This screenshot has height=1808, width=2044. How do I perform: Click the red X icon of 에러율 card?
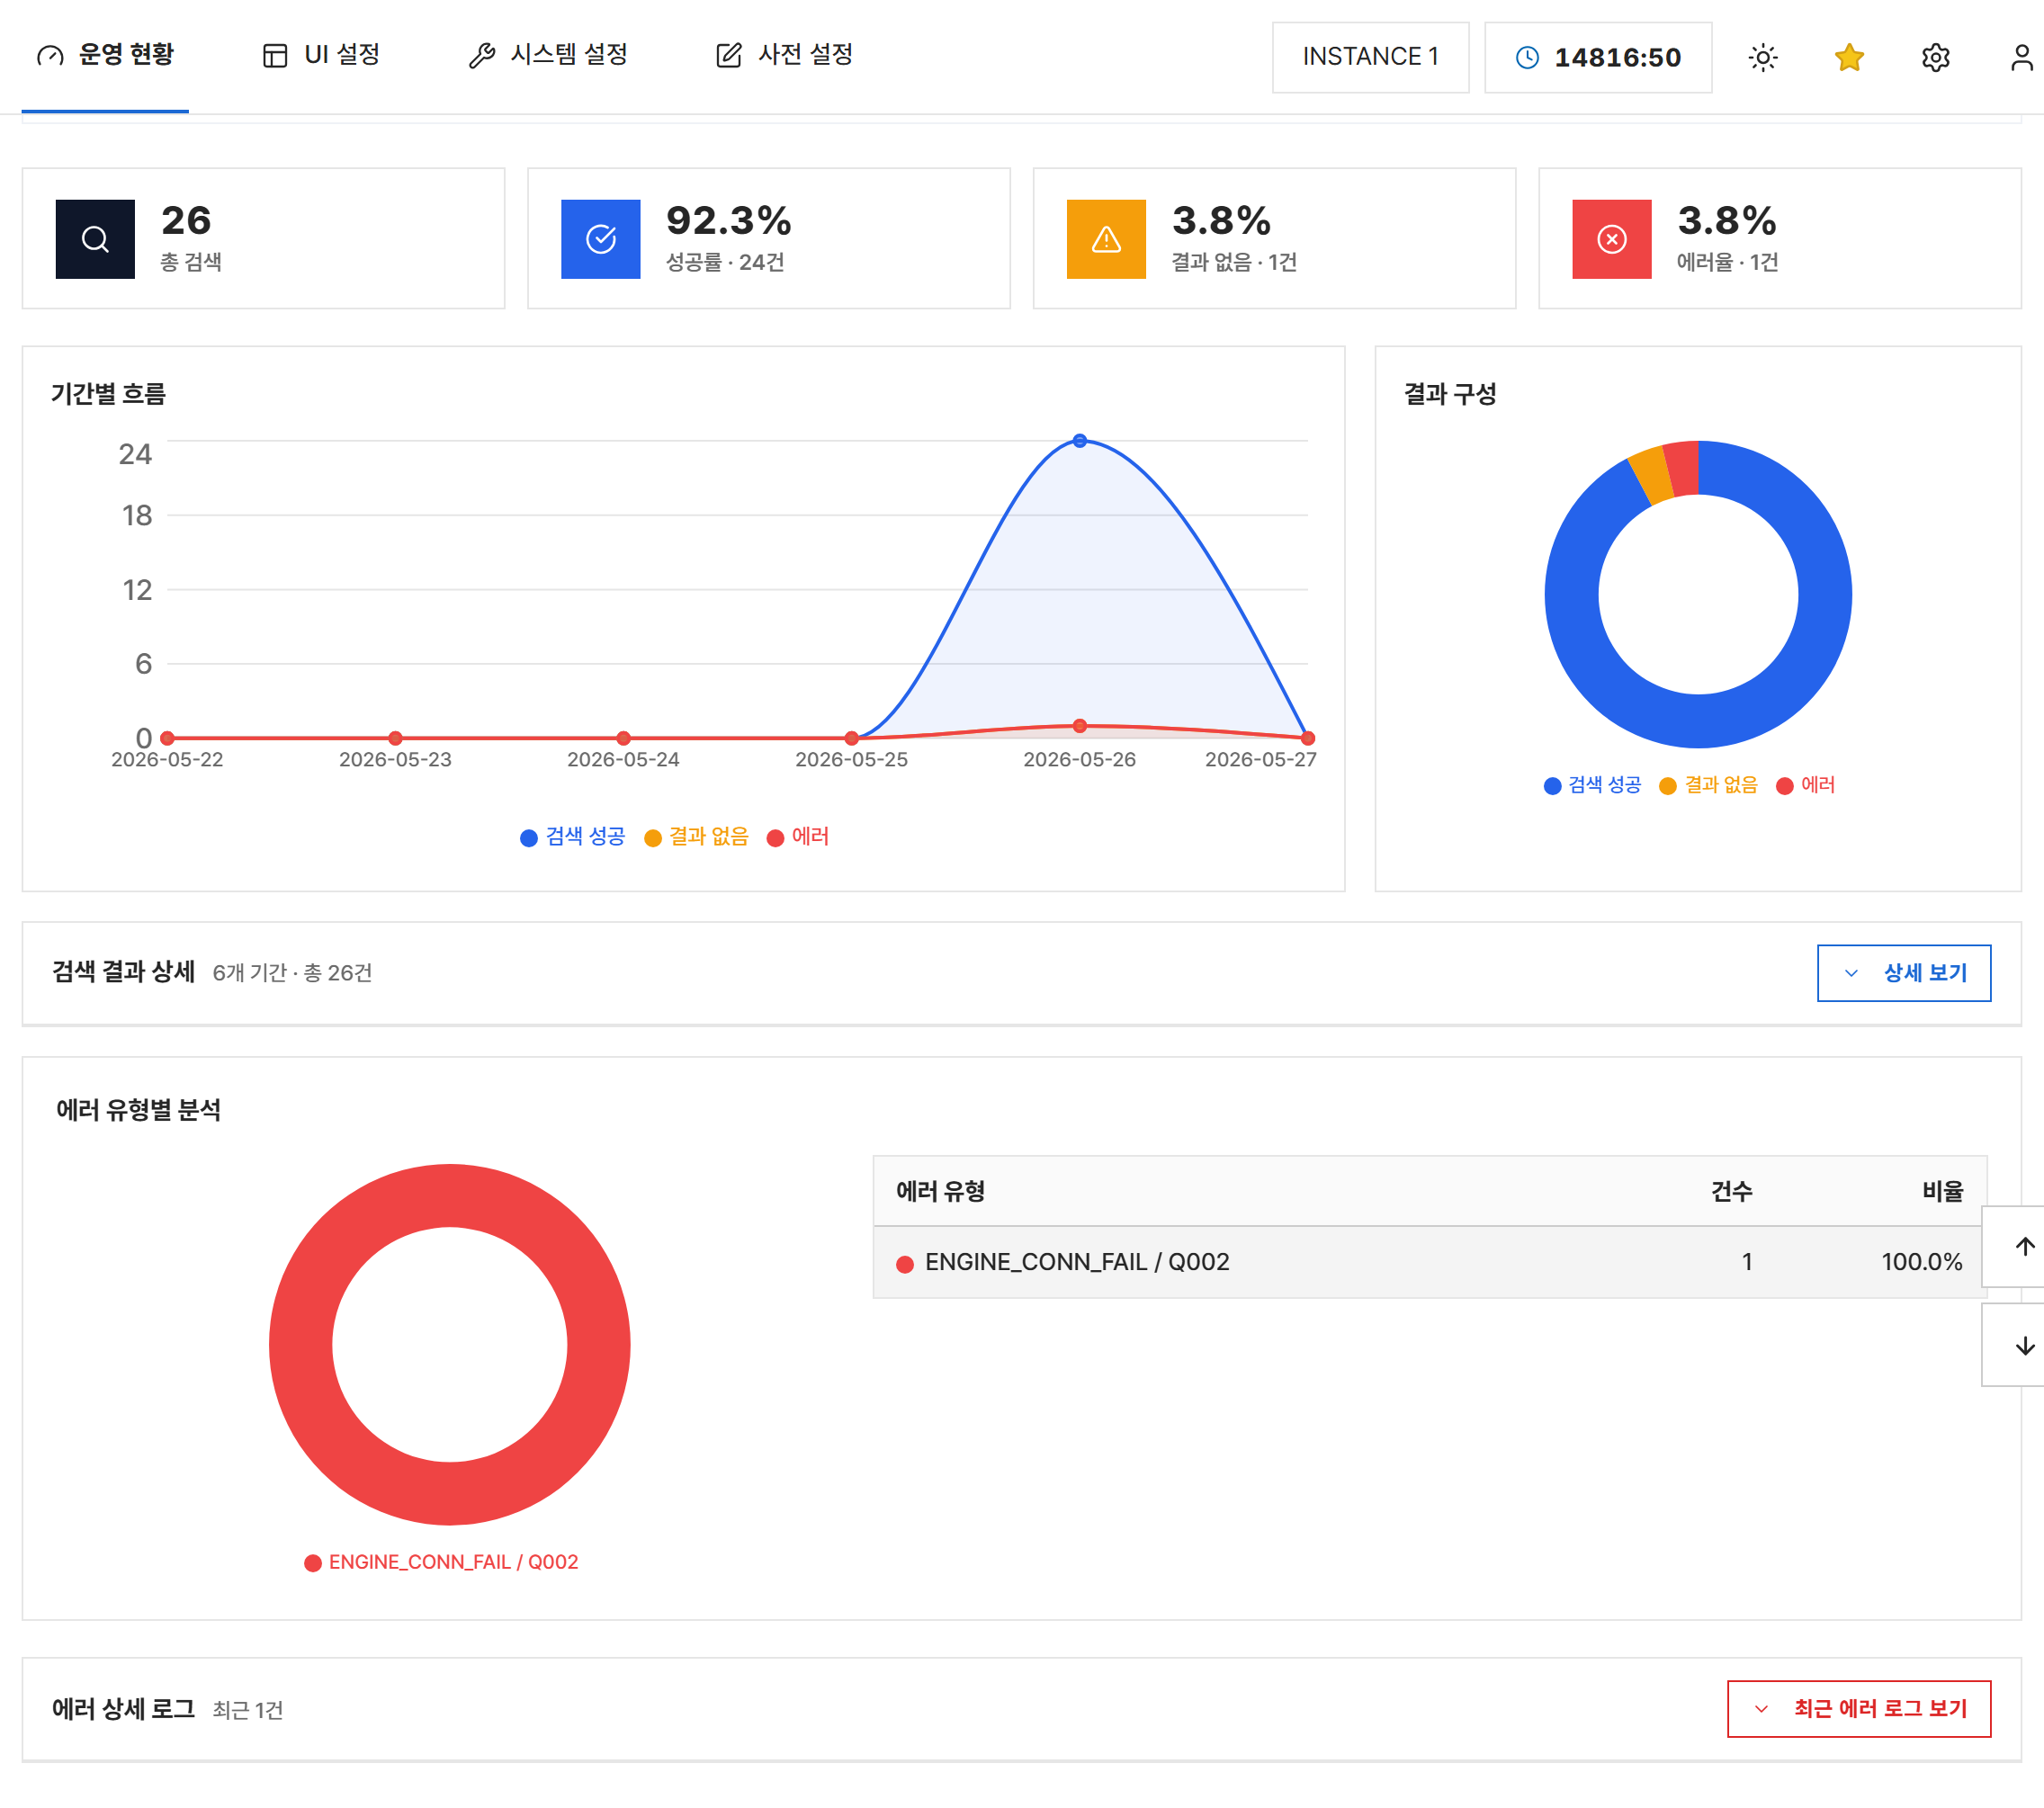tap(1611, 239)
